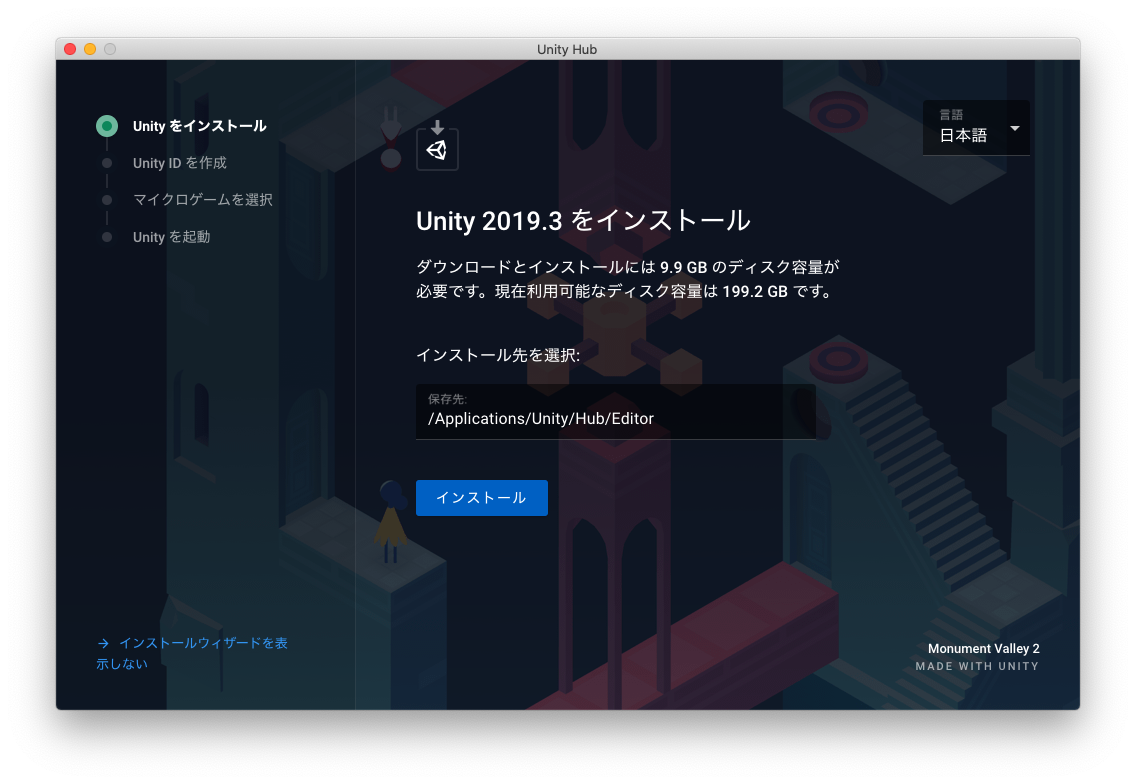
Task: Open the 日本語 language dropdown
Action: tap(976, 128)
